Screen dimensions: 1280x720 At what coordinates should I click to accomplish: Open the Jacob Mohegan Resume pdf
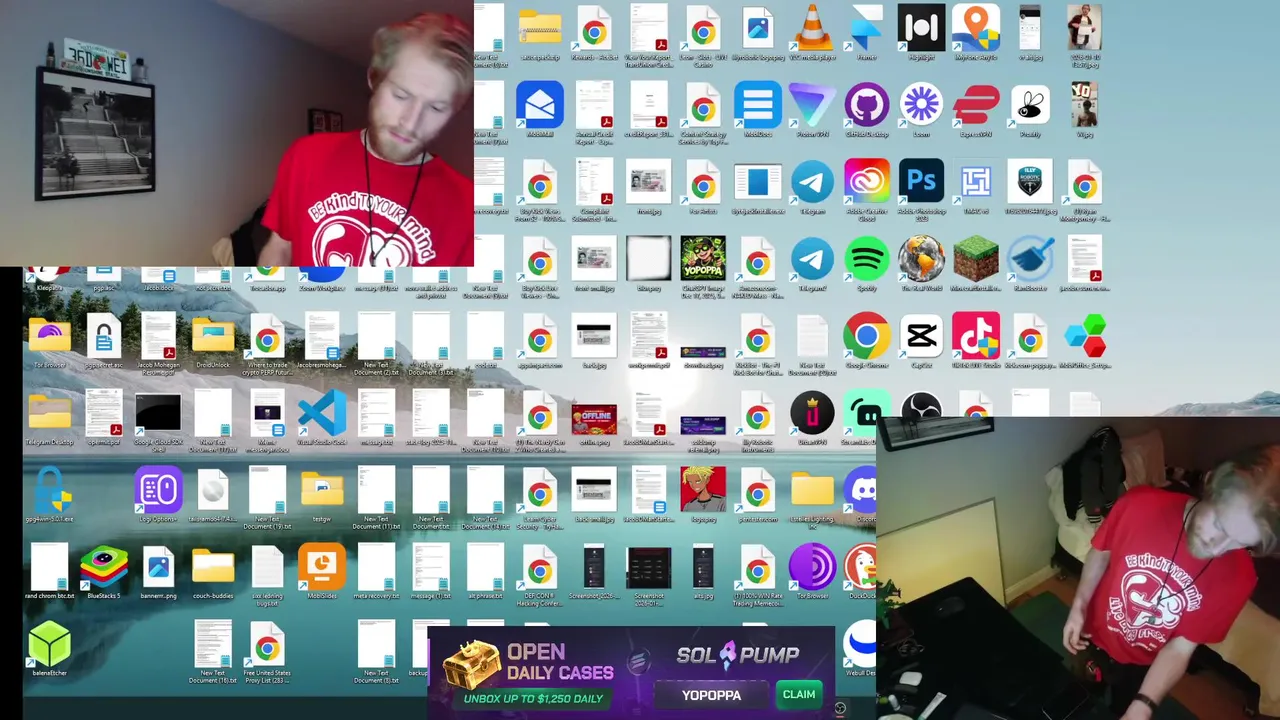tap(158, 337)
